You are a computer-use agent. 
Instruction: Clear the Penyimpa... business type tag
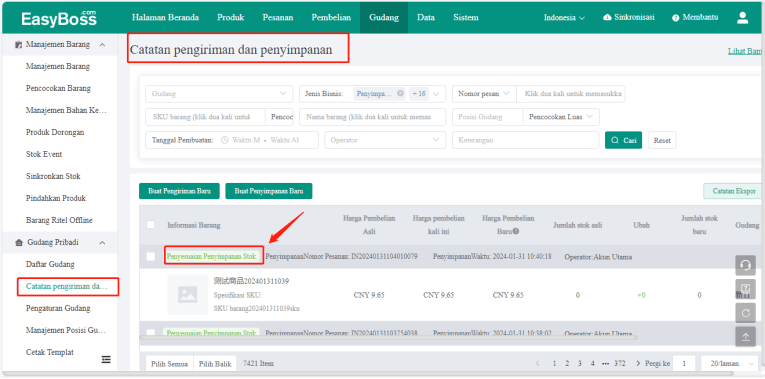point(400,94)
